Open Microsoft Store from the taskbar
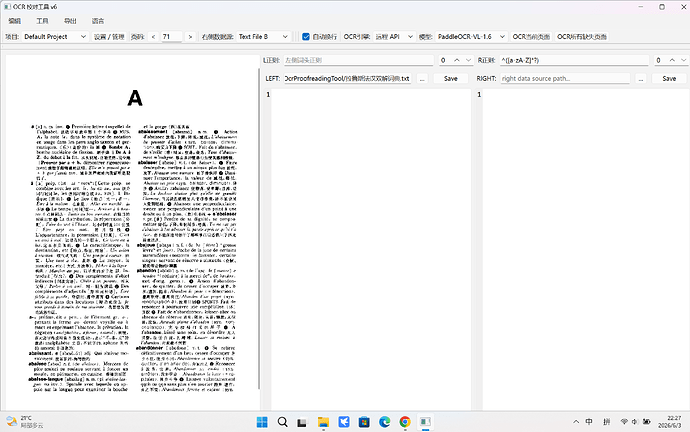The height and width of the screenshot is (432, 690). point(364,422)
